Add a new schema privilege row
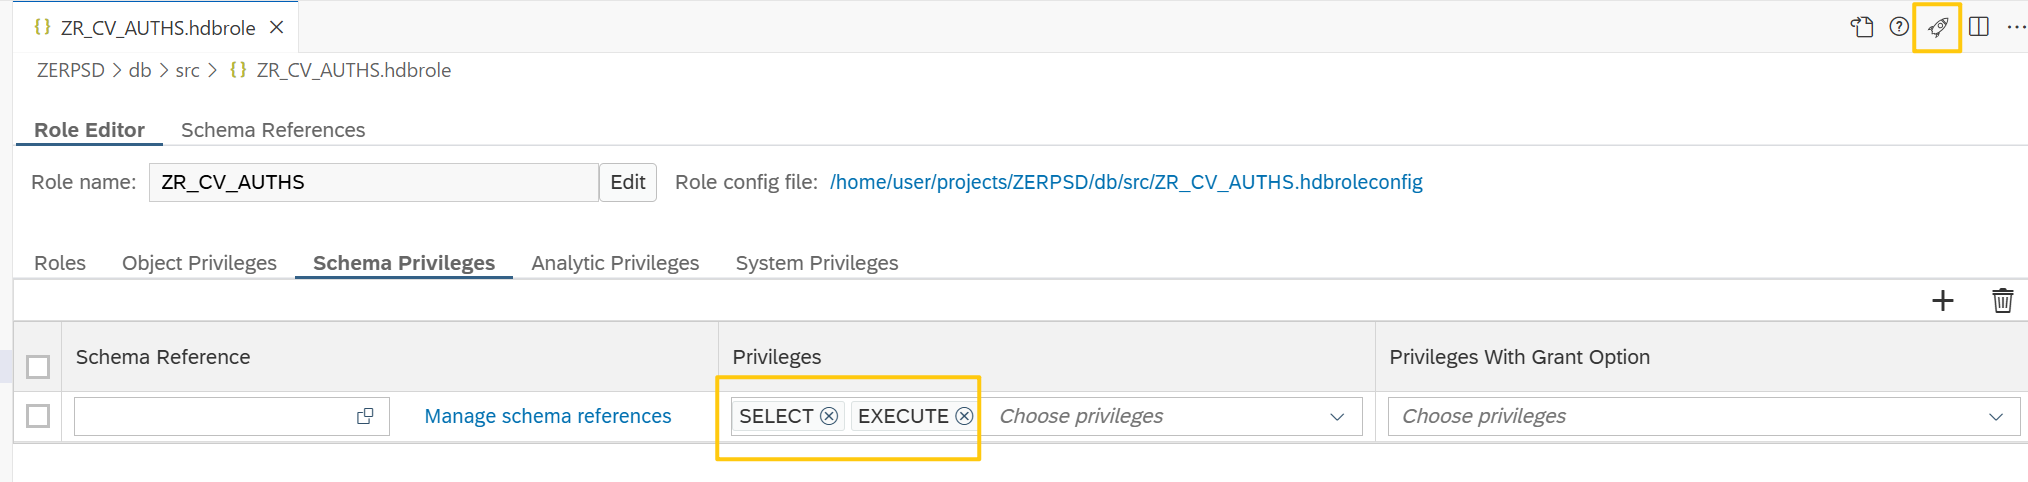2028x482 pixels. (x=1942, y=300)
